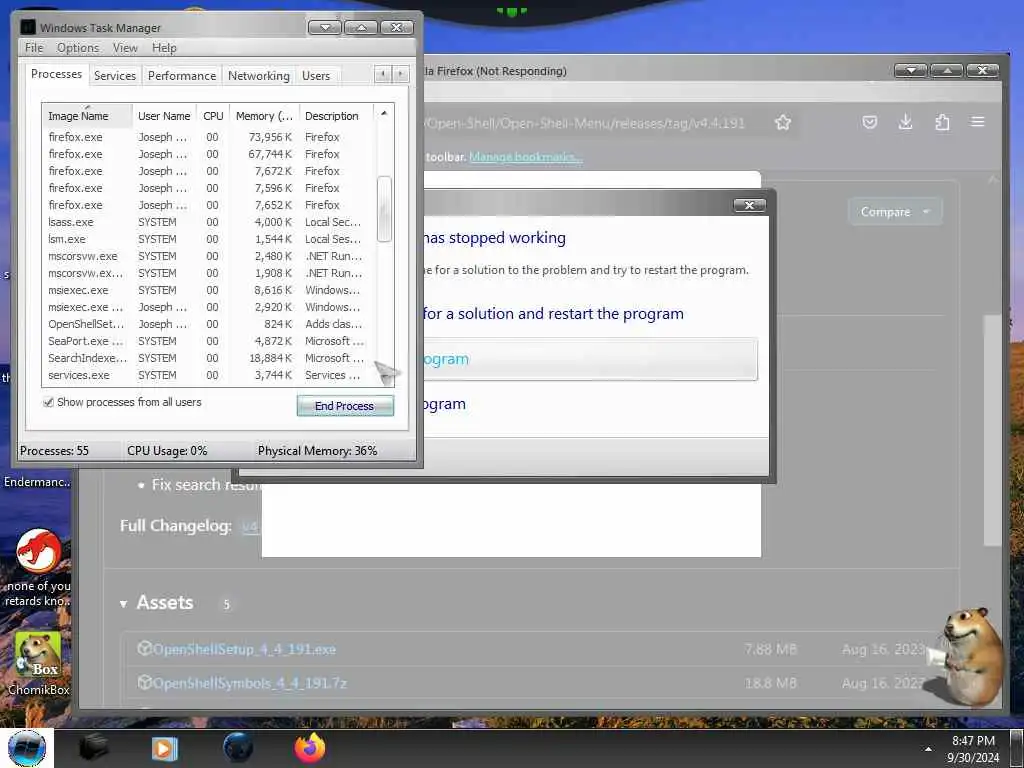Download OpenShellSetup_4_4_191.exe link
The height and width of the screenshot is (768, 1024).
pyautogui.click(x=244, y=649)
